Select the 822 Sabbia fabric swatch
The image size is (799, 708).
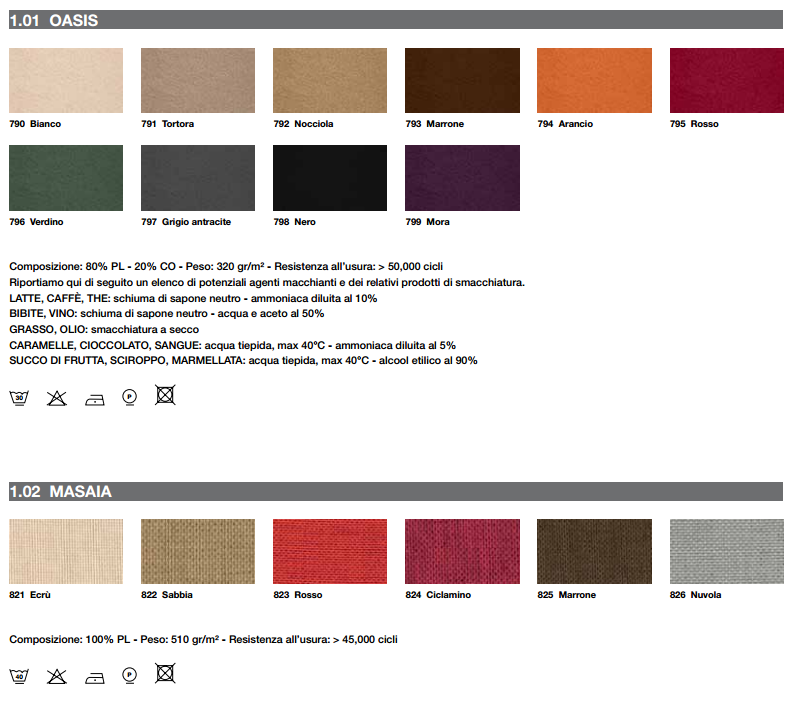click(x=198, y=552)
